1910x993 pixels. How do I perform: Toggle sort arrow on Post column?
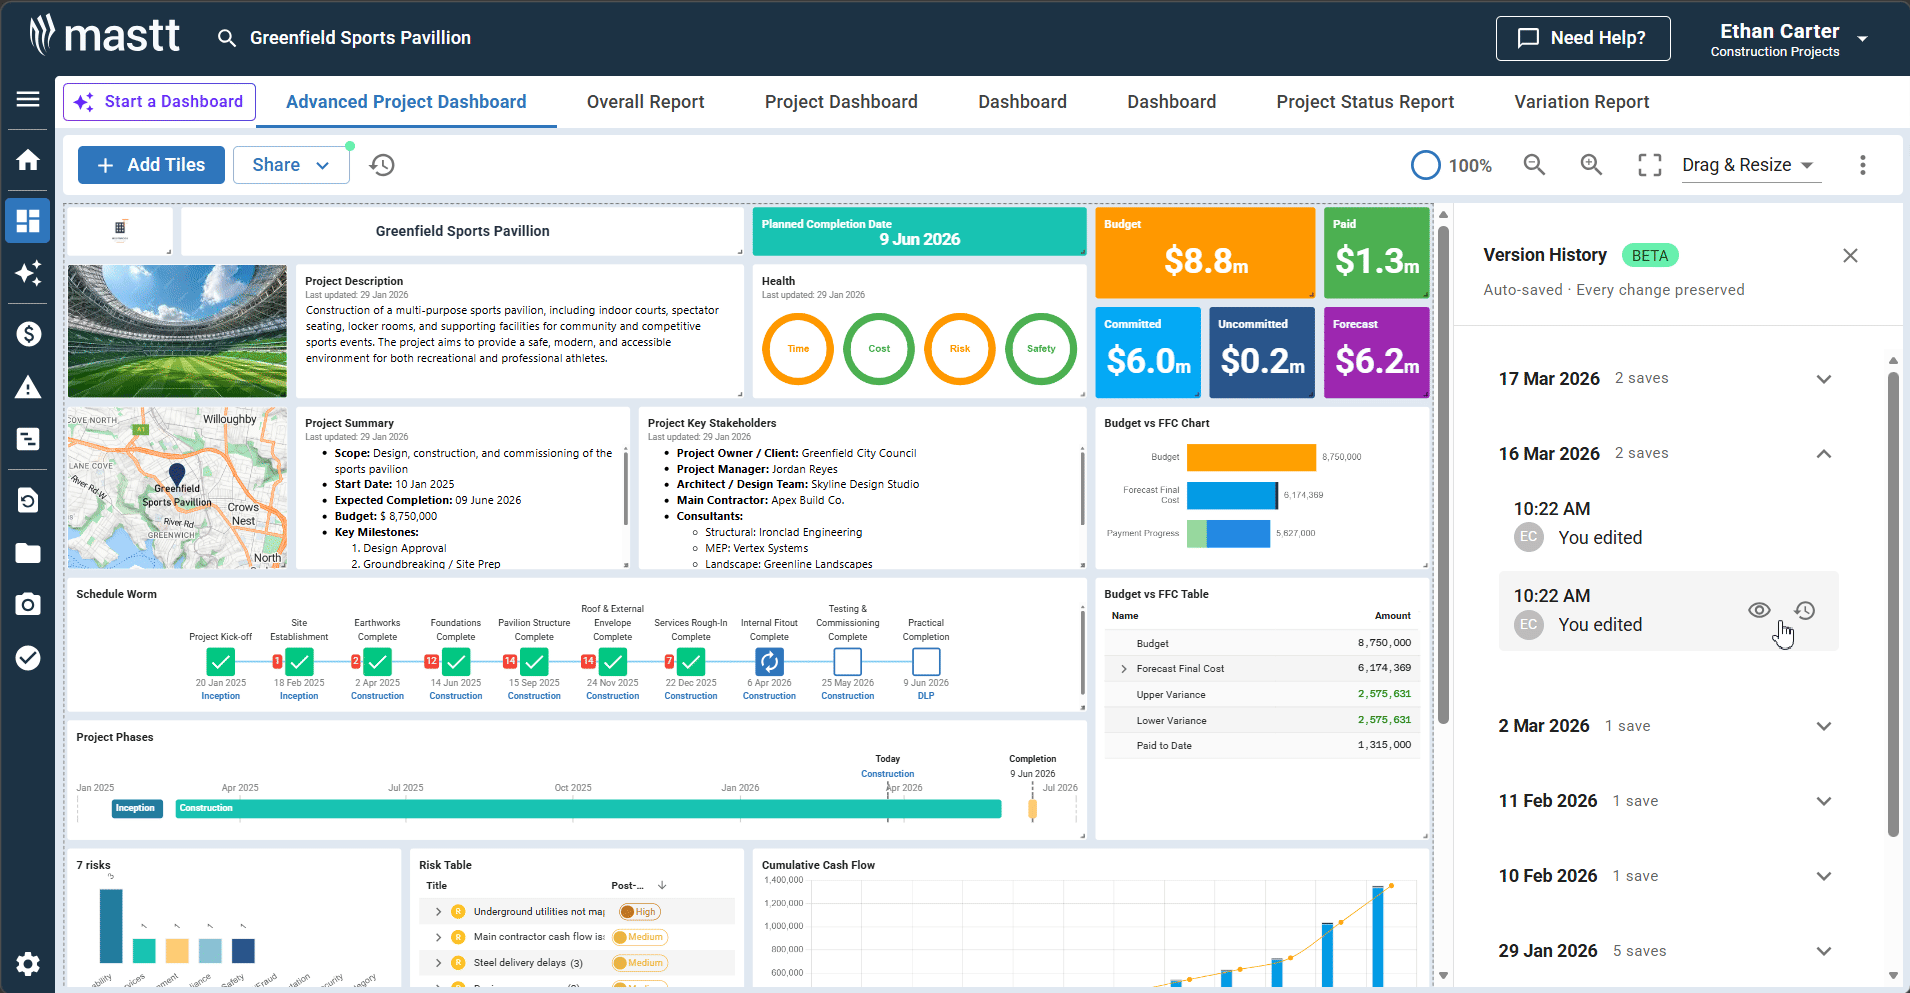tap(662, 885)
